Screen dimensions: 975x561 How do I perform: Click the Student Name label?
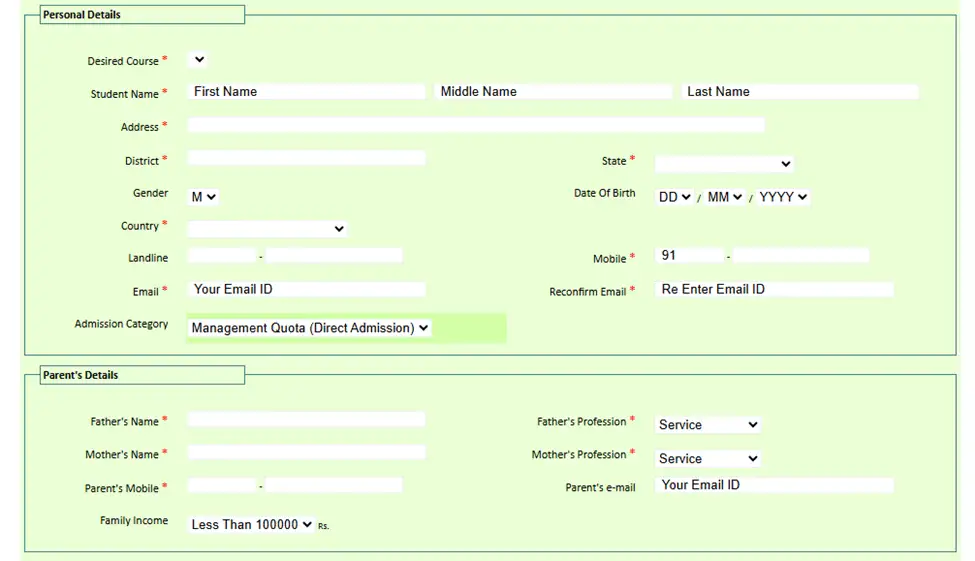pyautogui.click(x=124, y=94)
